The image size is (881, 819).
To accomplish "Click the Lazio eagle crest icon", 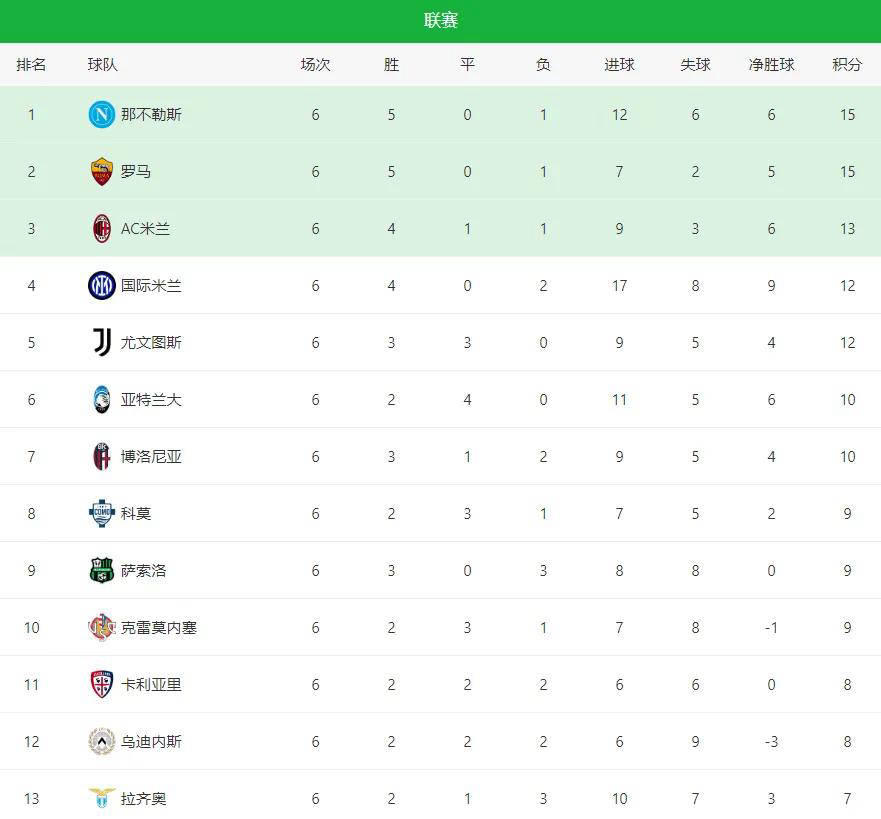I will pyautogui.click(x=102, y=799).
